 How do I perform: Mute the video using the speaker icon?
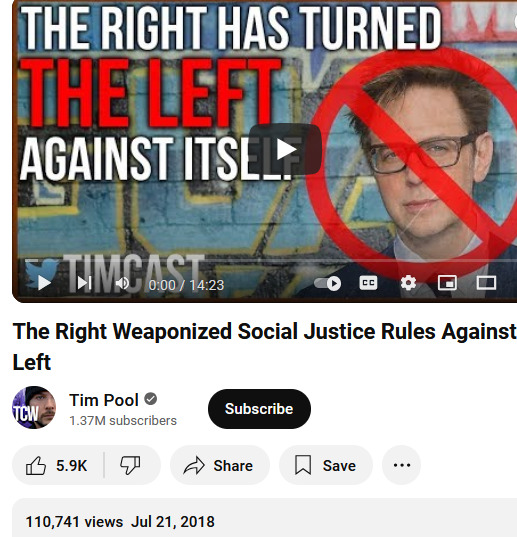click(x=122, y=283)
